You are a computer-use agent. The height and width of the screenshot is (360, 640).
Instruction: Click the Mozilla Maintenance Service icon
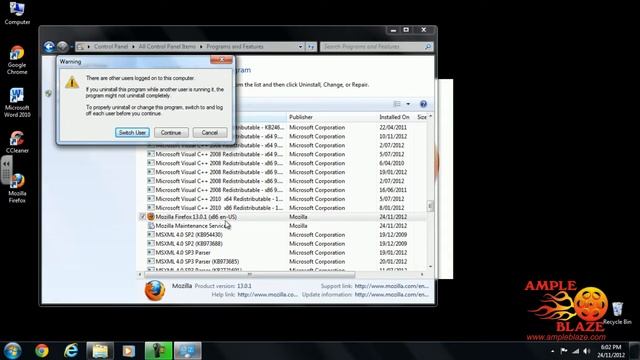pyautogui.click(x=151, y=226)
